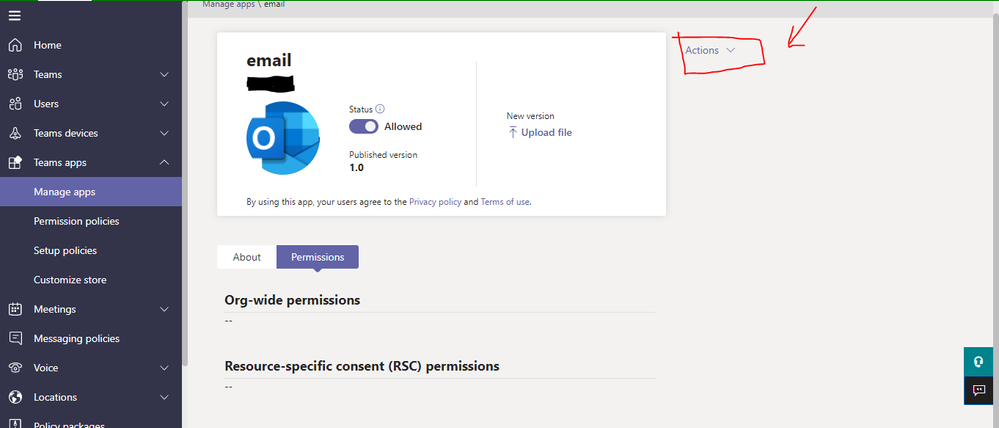Click the Published version 1.0 text

point(383,161)
